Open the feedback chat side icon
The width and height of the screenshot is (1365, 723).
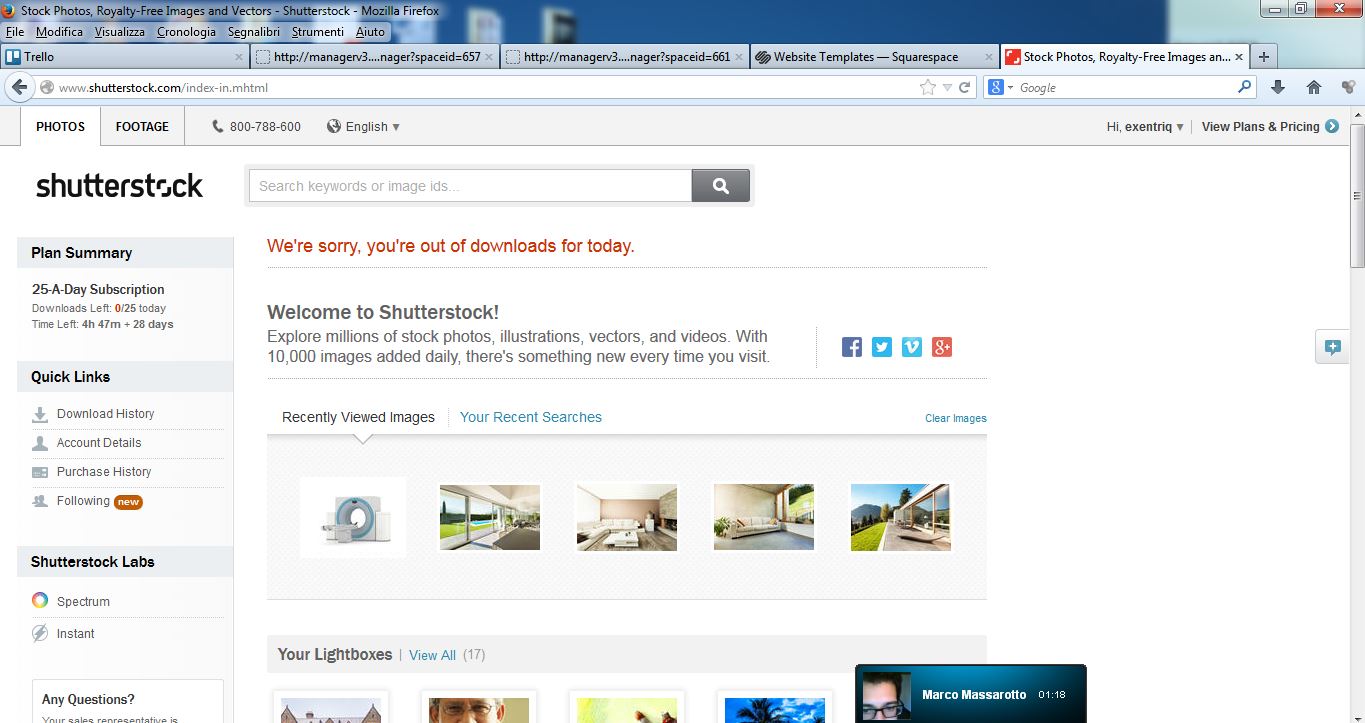[1332, 347]
